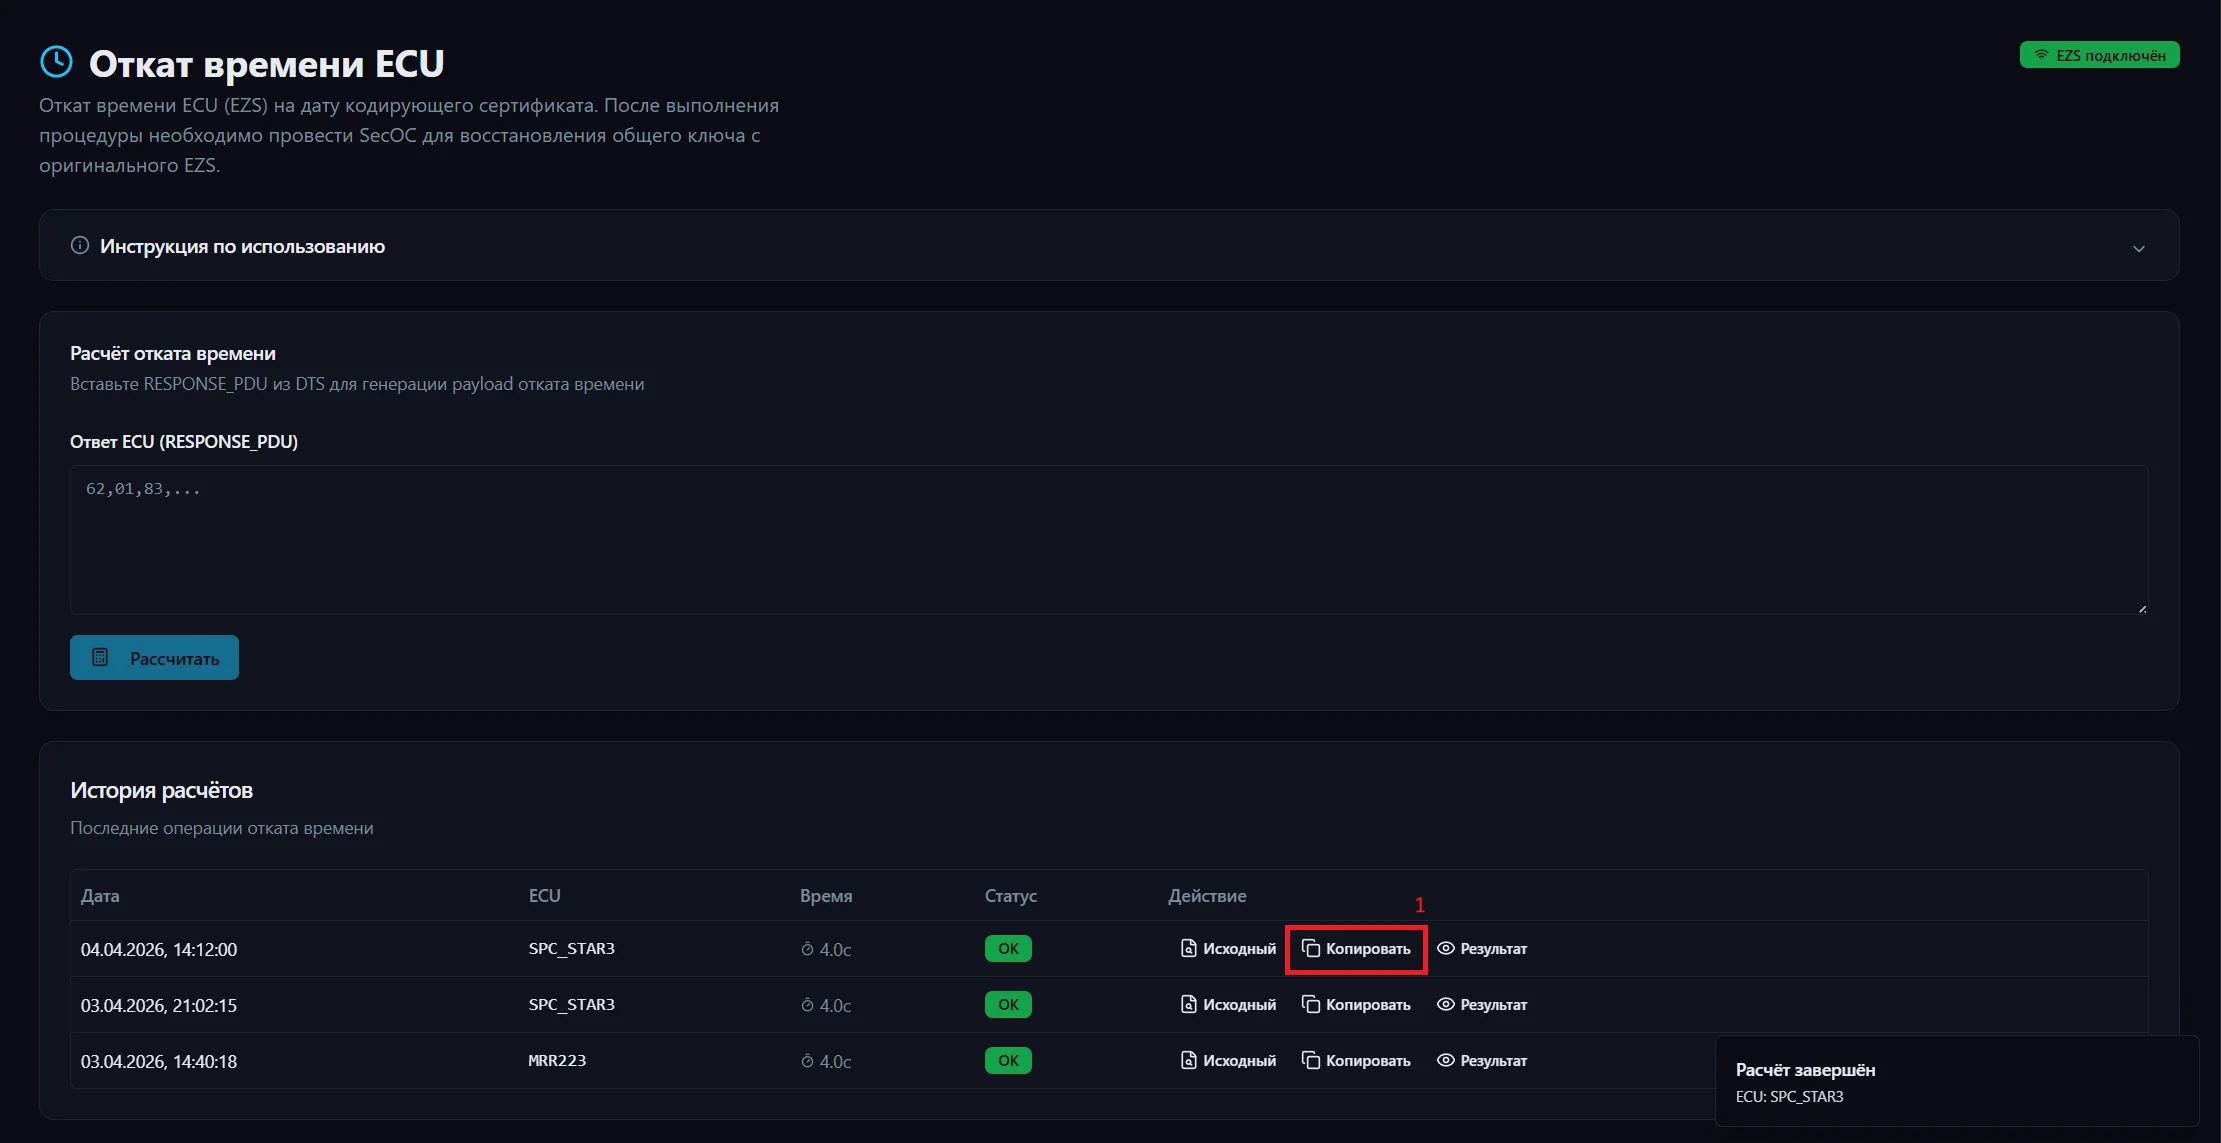Click the resize handle of the RESPONSE_PDU textarea
Image resolution: width=2221 pixels, height=1143 pixels.
coord(2141,608)
